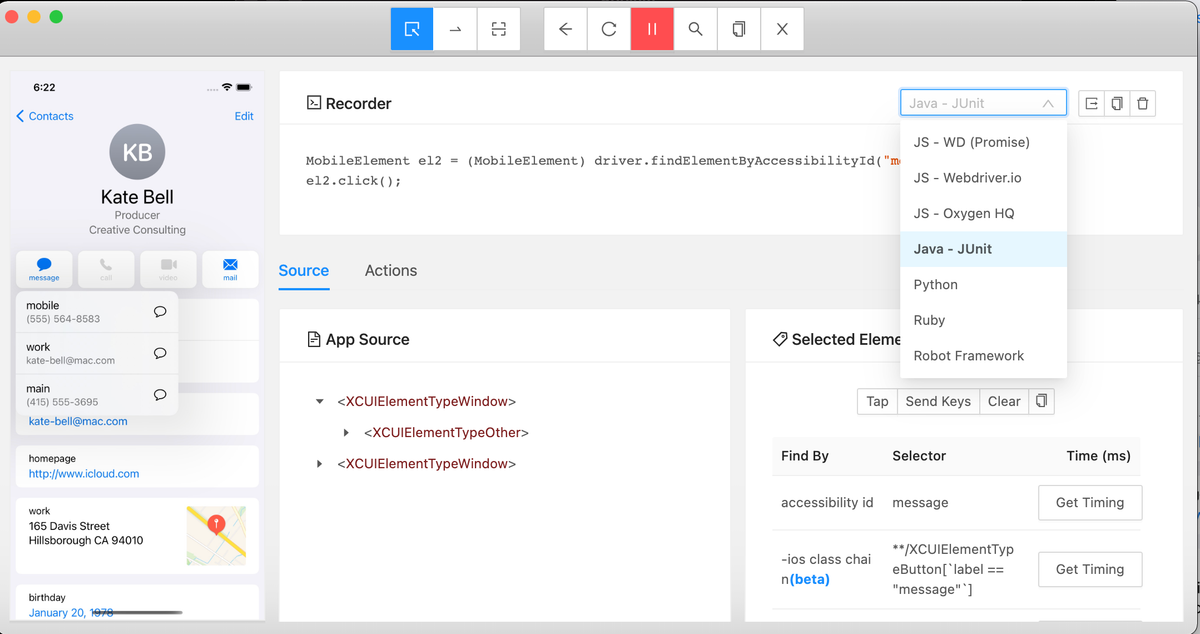Screen dimensions: 1200x634
Task: Click the back navigation icon
Action: click(565, 28)
